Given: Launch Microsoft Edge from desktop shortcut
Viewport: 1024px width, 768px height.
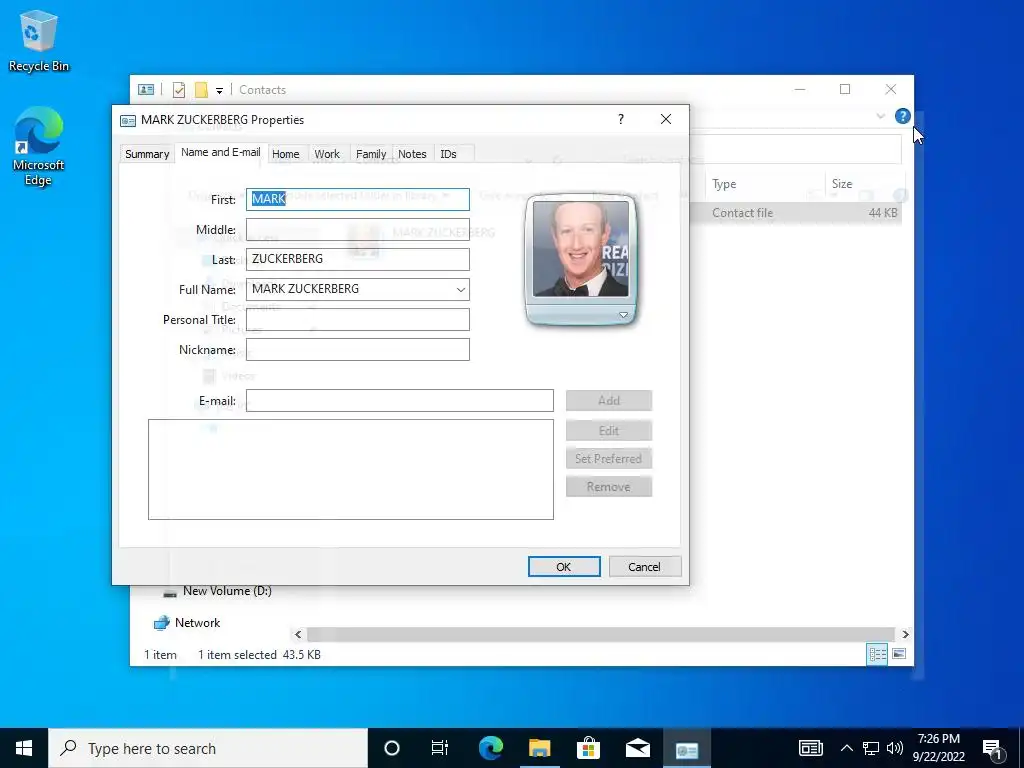Looking at the screenshot, I should point(39,146).
